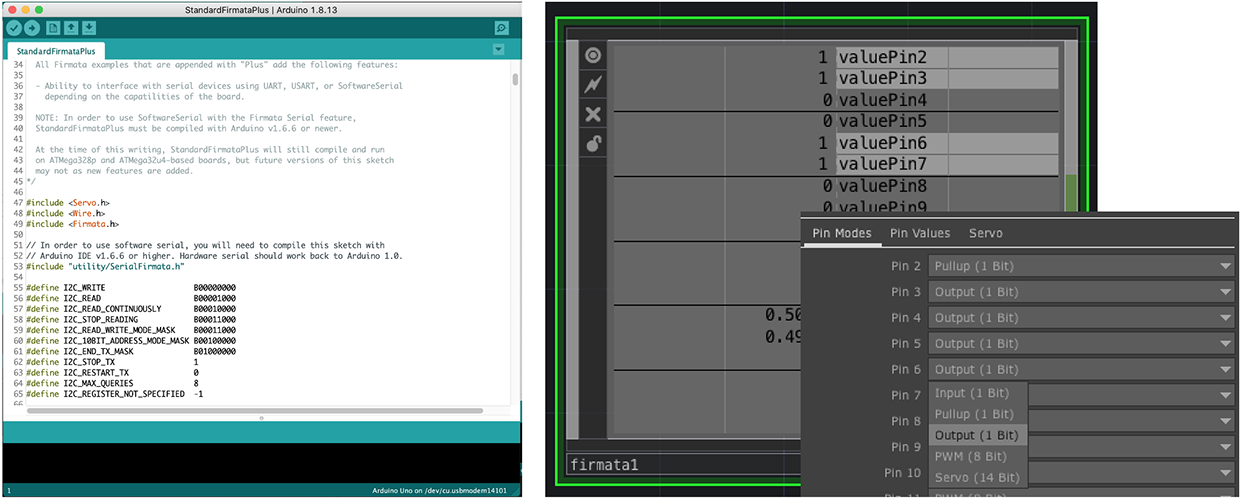Select the valuePin6 channel row
Viewport: 1241px width, 500px height.
pyautogui.click(x=835, y=143)
